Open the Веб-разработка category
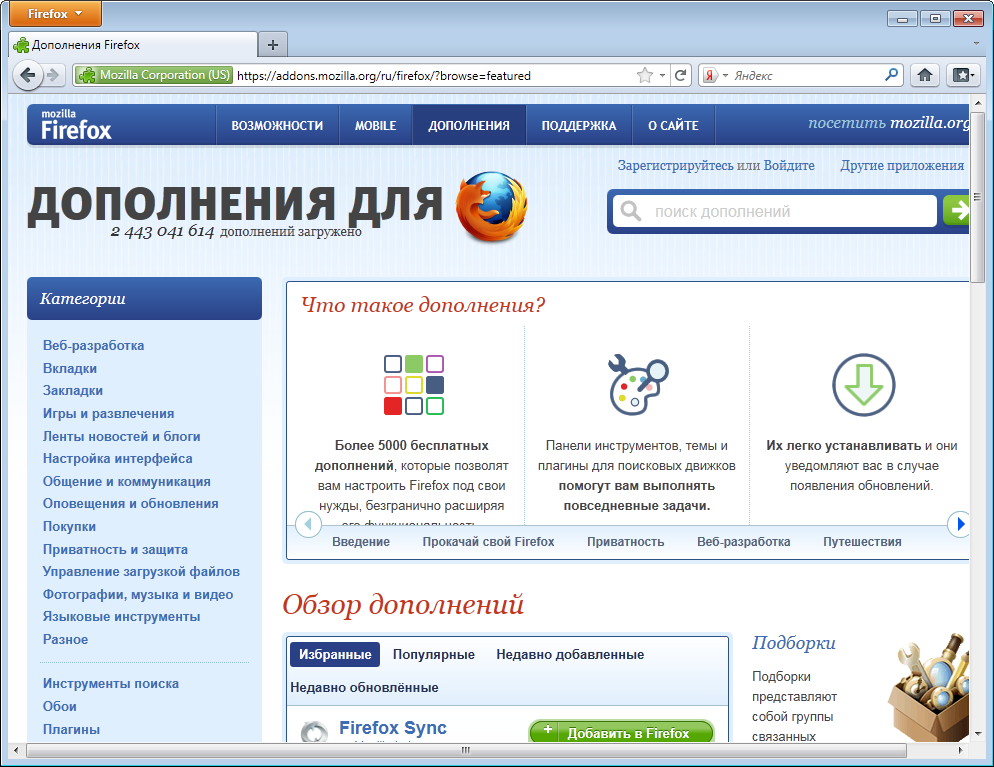The height and width of the screenshot is (767, 994). [93, 345]
